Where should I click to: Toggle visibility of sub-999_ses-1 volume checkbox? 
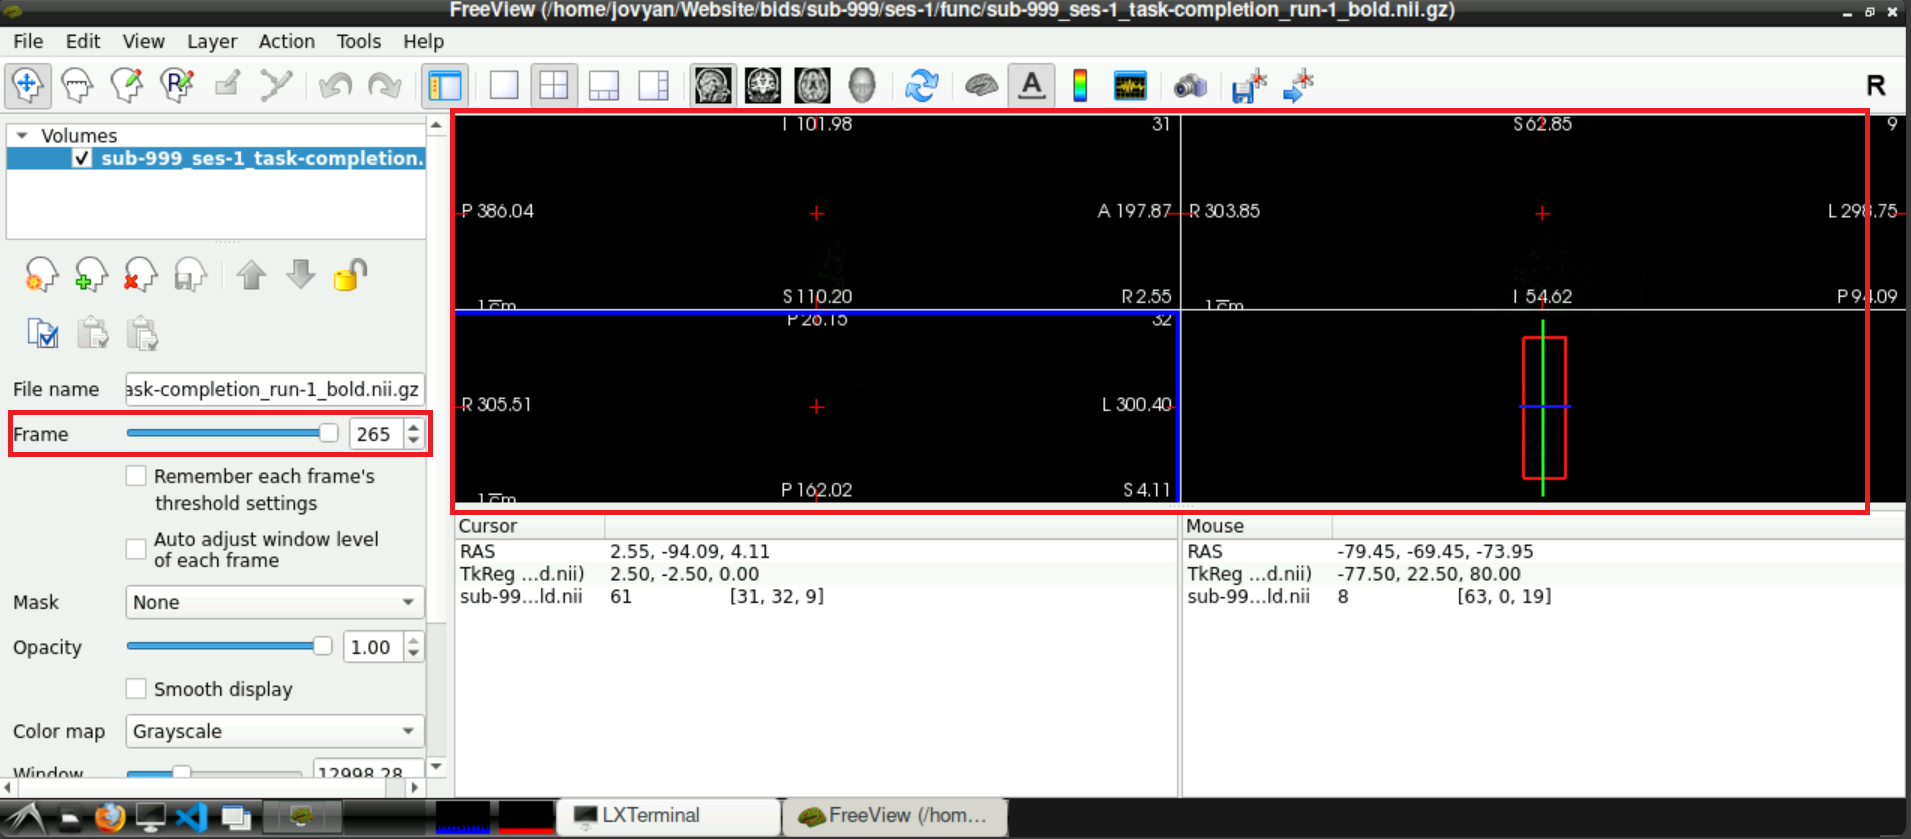coord(83,158)
